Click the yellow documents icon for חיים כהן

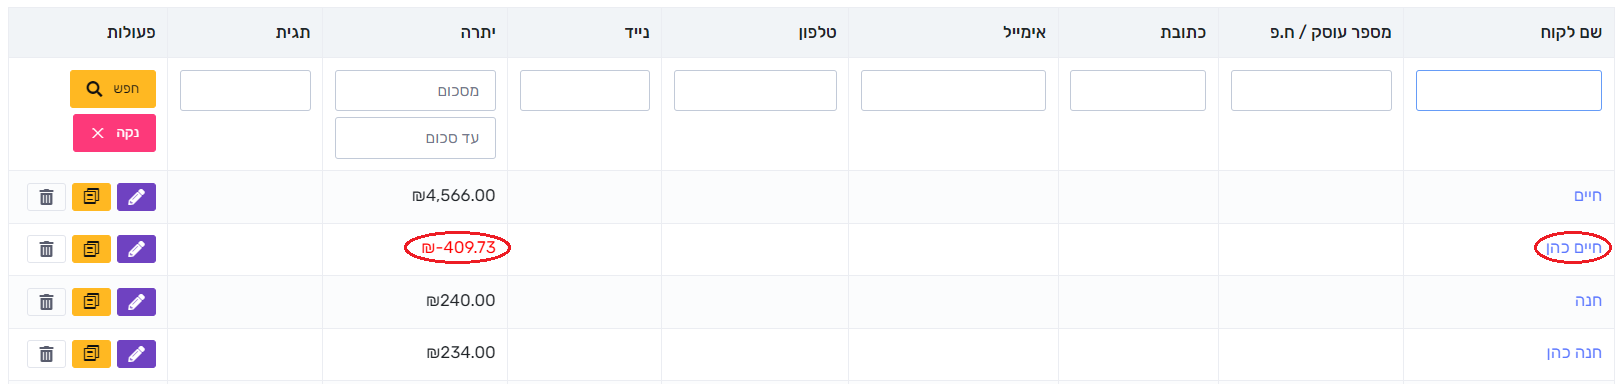(91, 249)
